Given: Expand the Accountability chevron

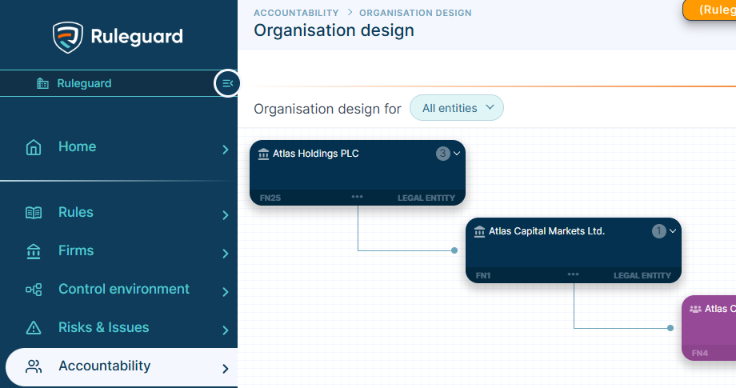Looking at the screenshot, I should (x=225, y=369).
